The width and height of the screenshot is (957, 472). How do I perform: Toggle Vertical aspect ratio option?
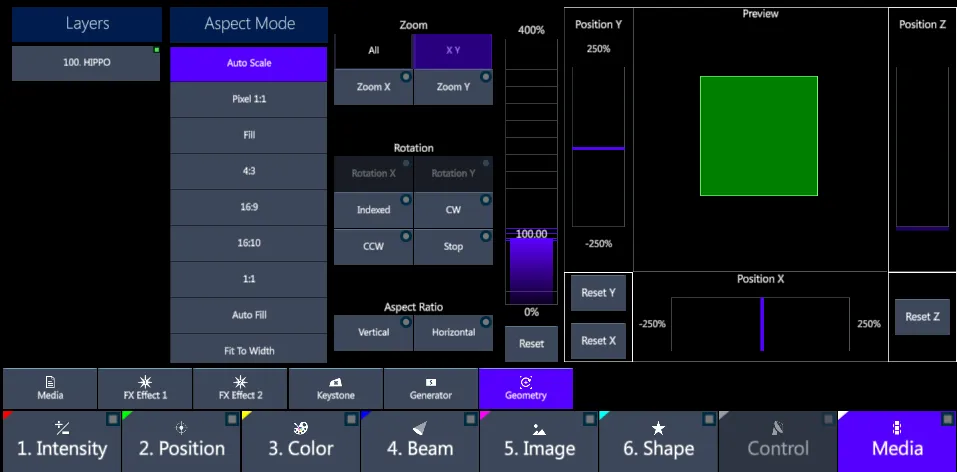pyautogui.click(x=374, y=332)
